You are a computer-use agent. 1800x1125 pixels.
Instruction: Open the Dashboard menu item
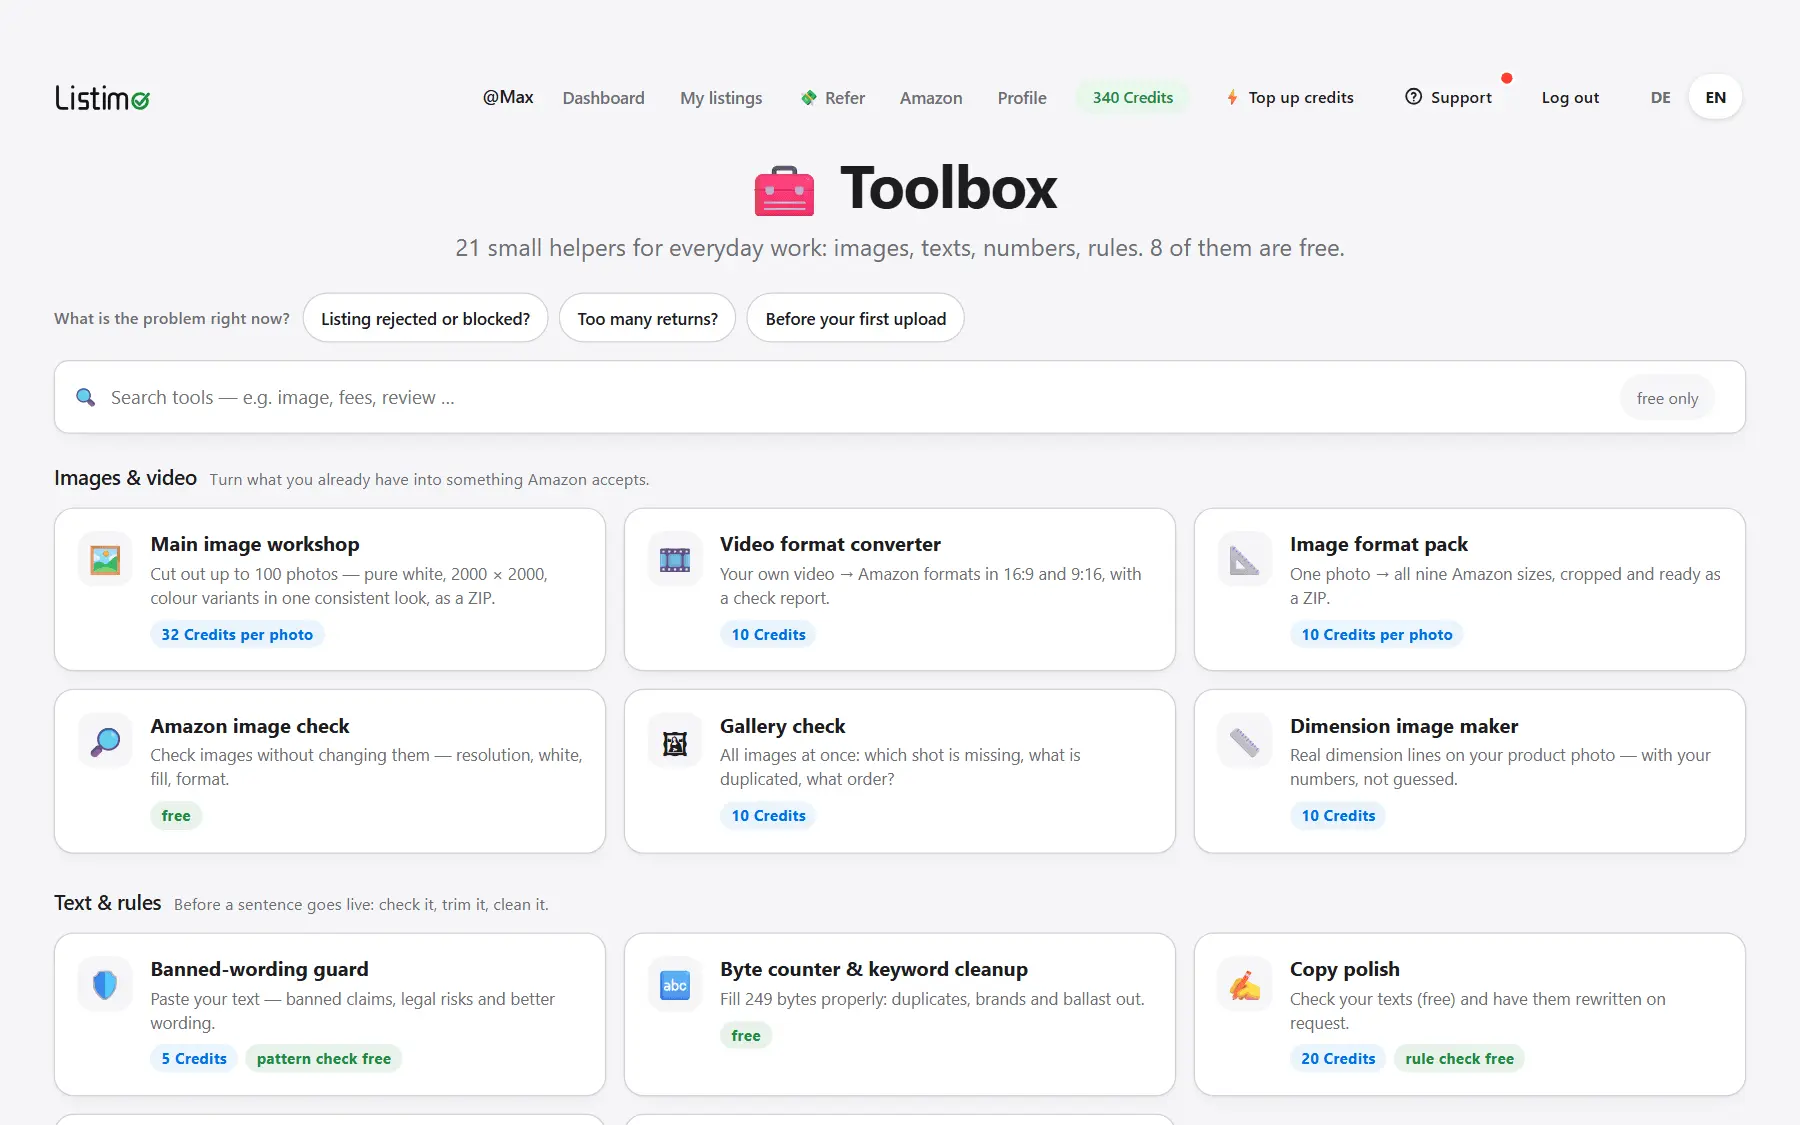[x=603, y=97]
